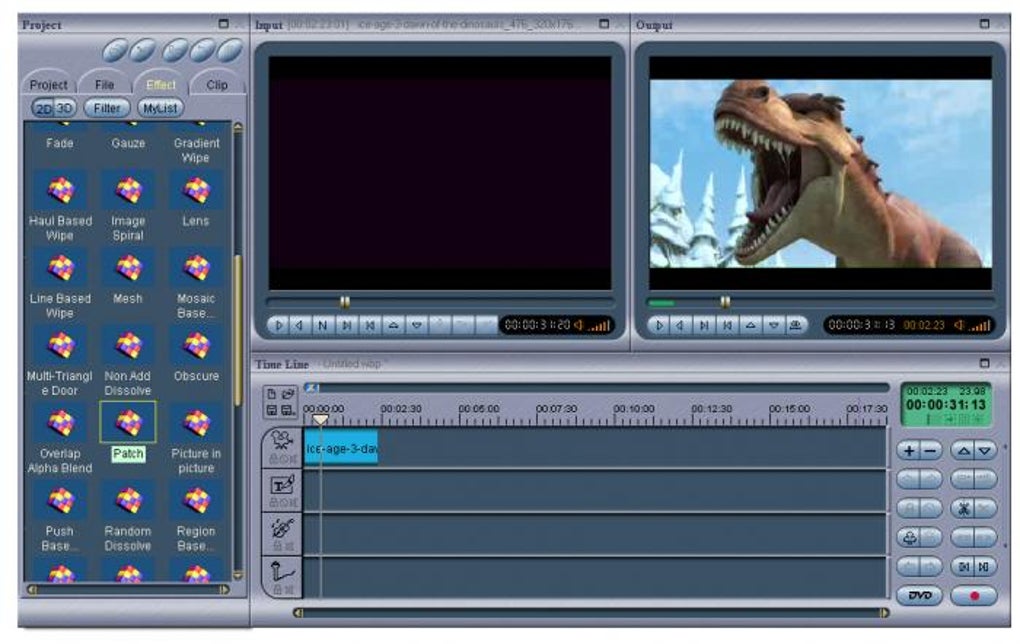Screen dimensions: 1020x644
Task: Play the Input monitor video
Action: click(x=278, y=325)
